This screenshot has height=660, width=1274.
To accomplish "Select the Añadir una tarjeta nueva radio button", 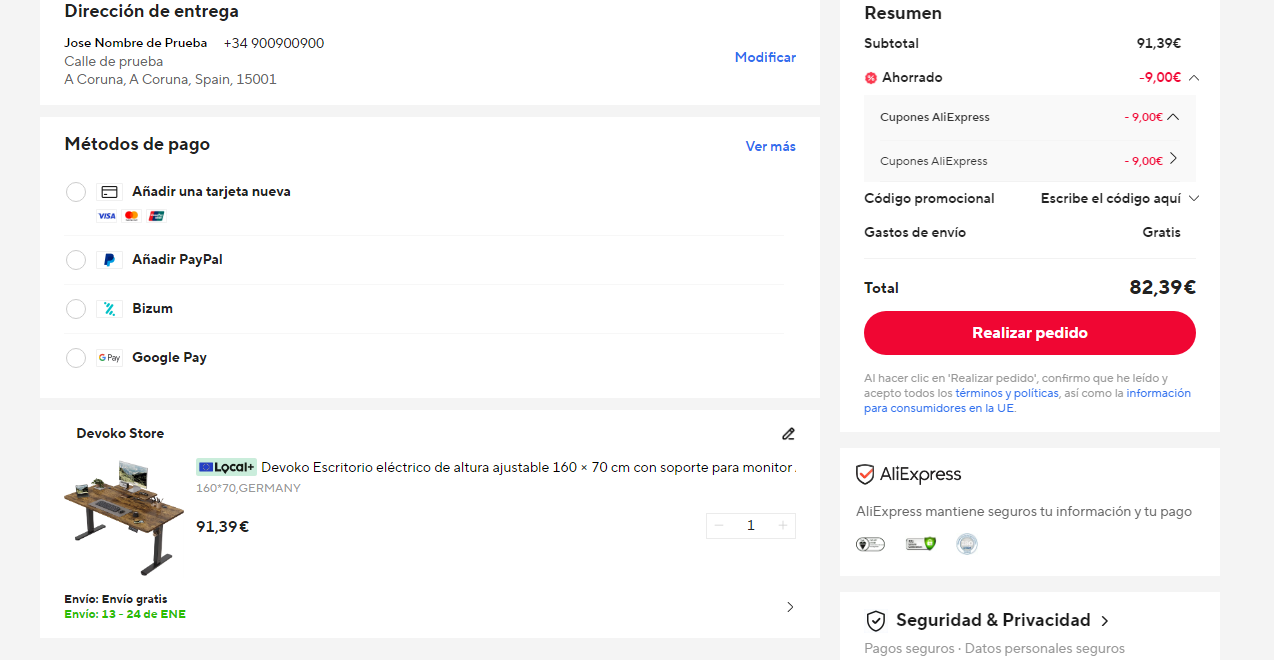I will tap(76, 192).
